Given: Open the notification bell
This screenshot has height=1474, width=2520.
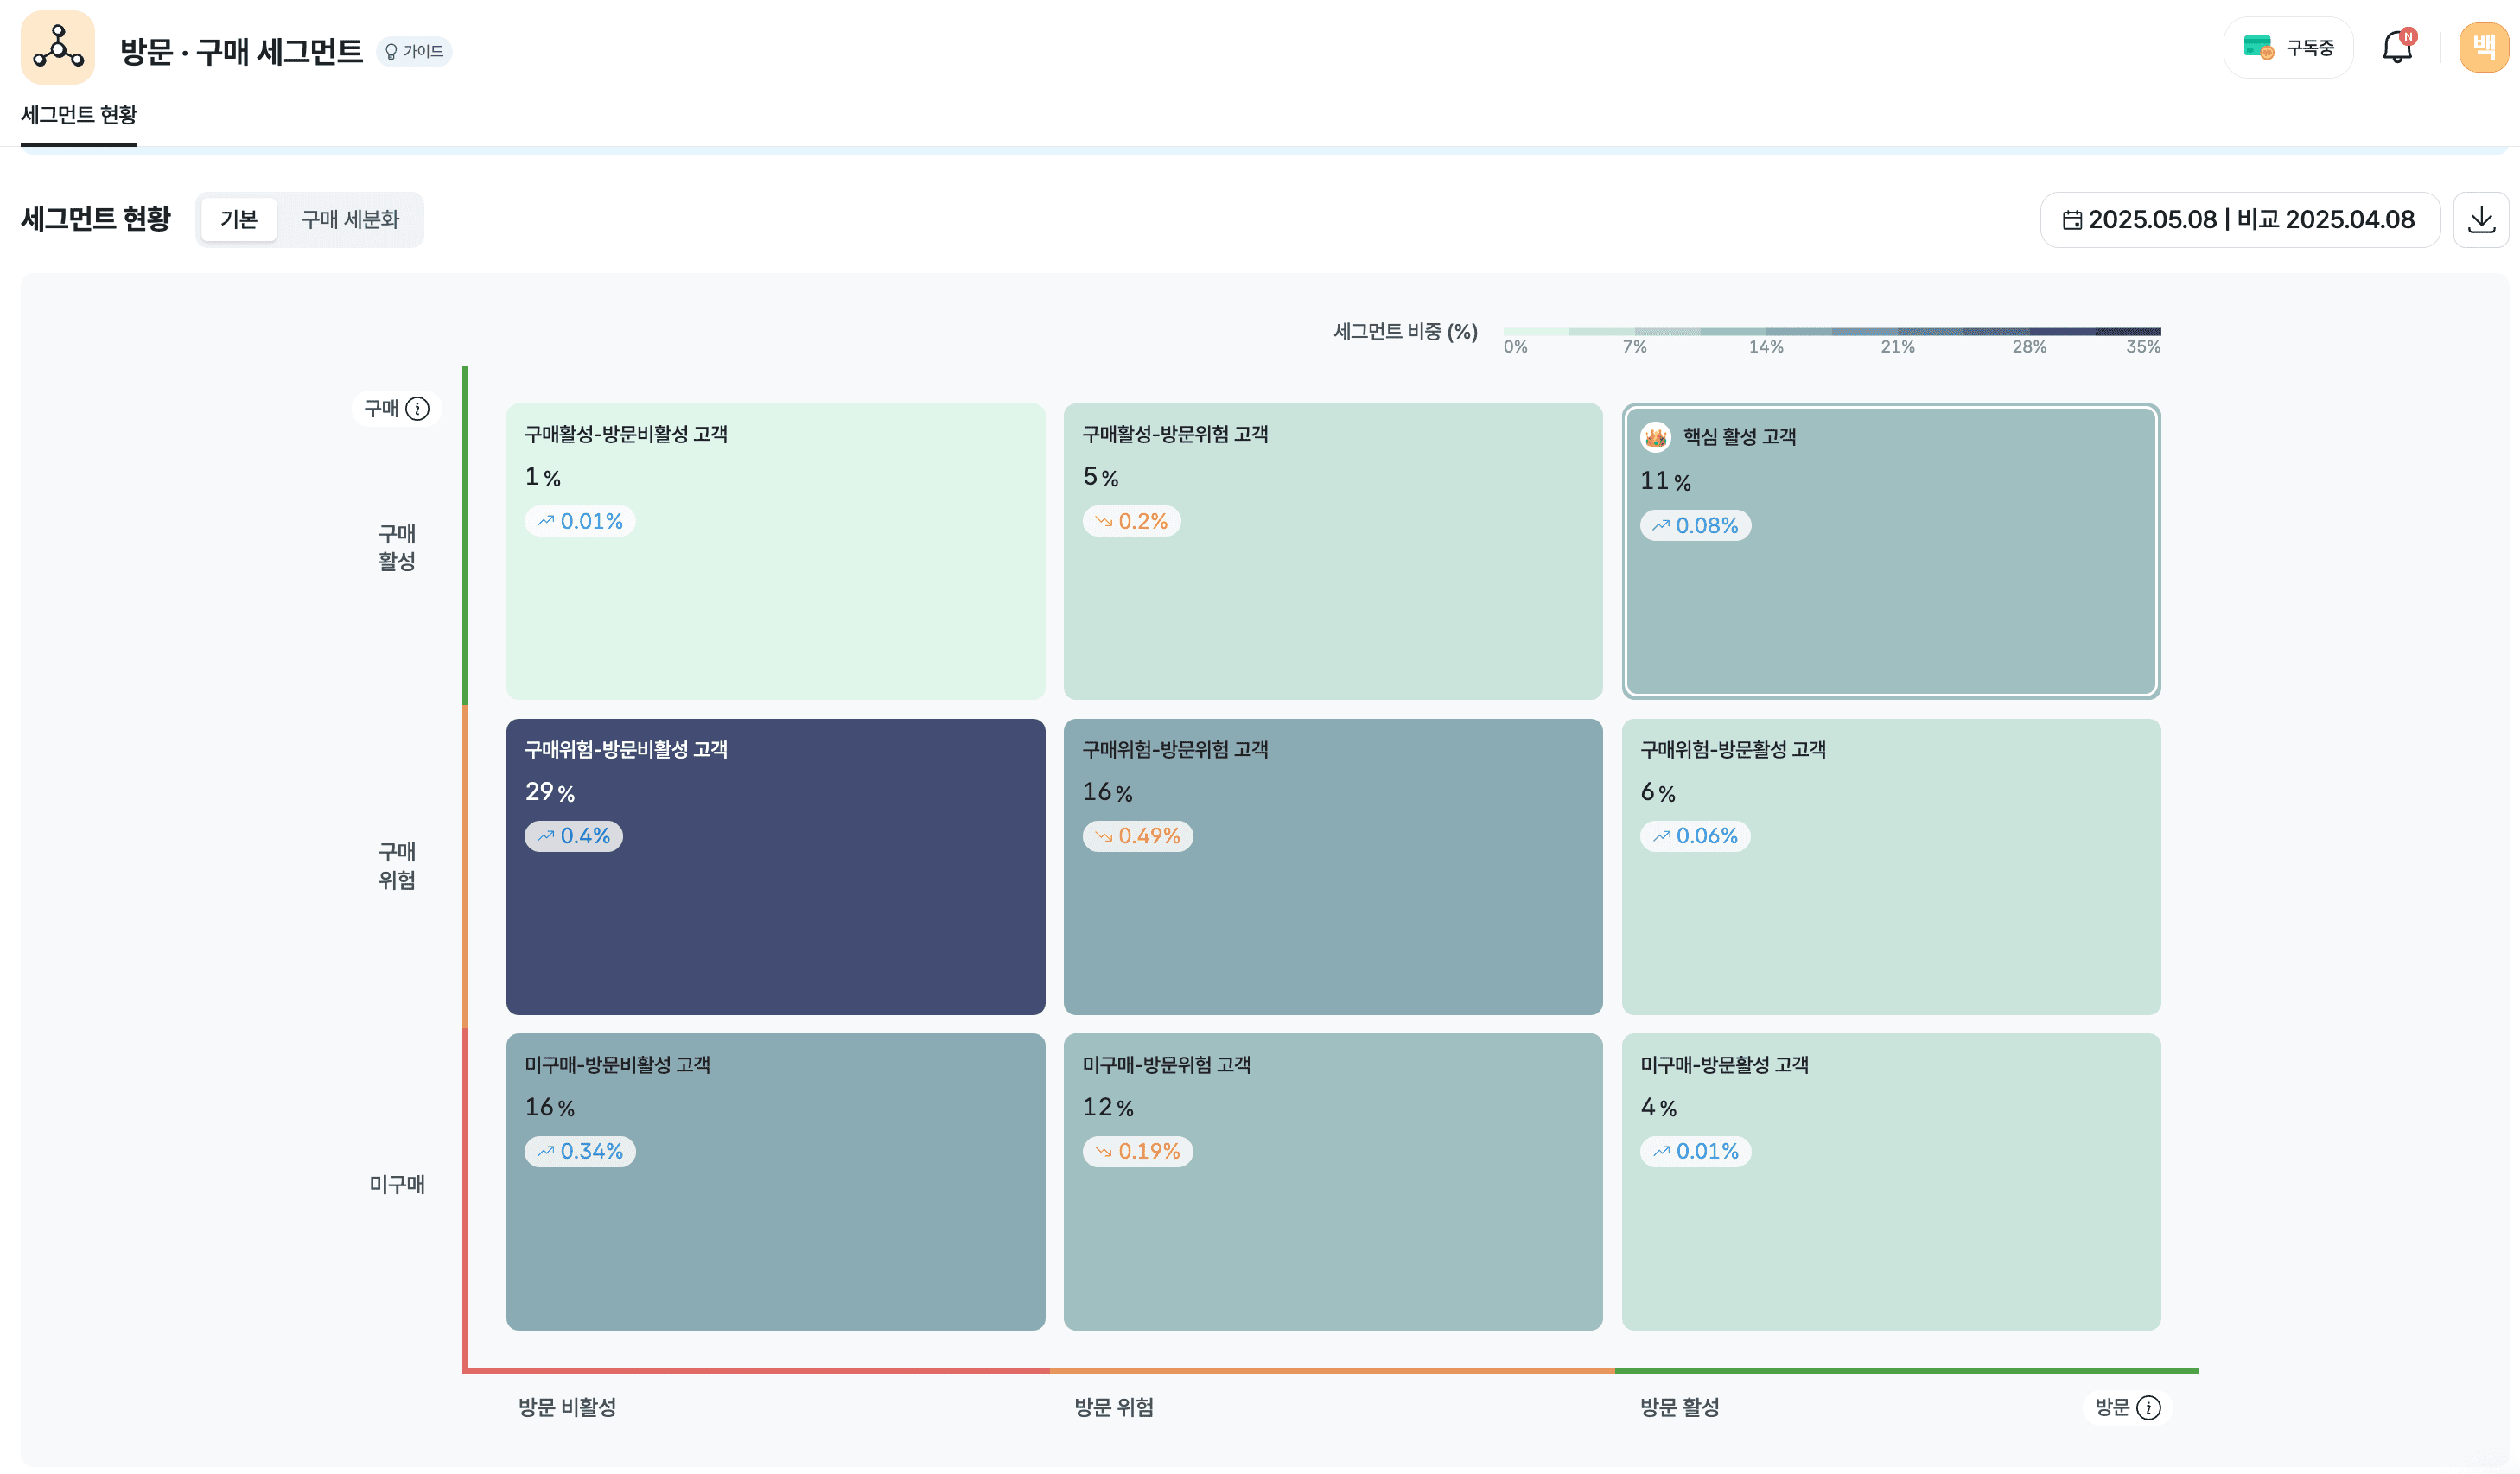Looking at the screenshot, I should pyautogui.click(x=2397, y=47).
